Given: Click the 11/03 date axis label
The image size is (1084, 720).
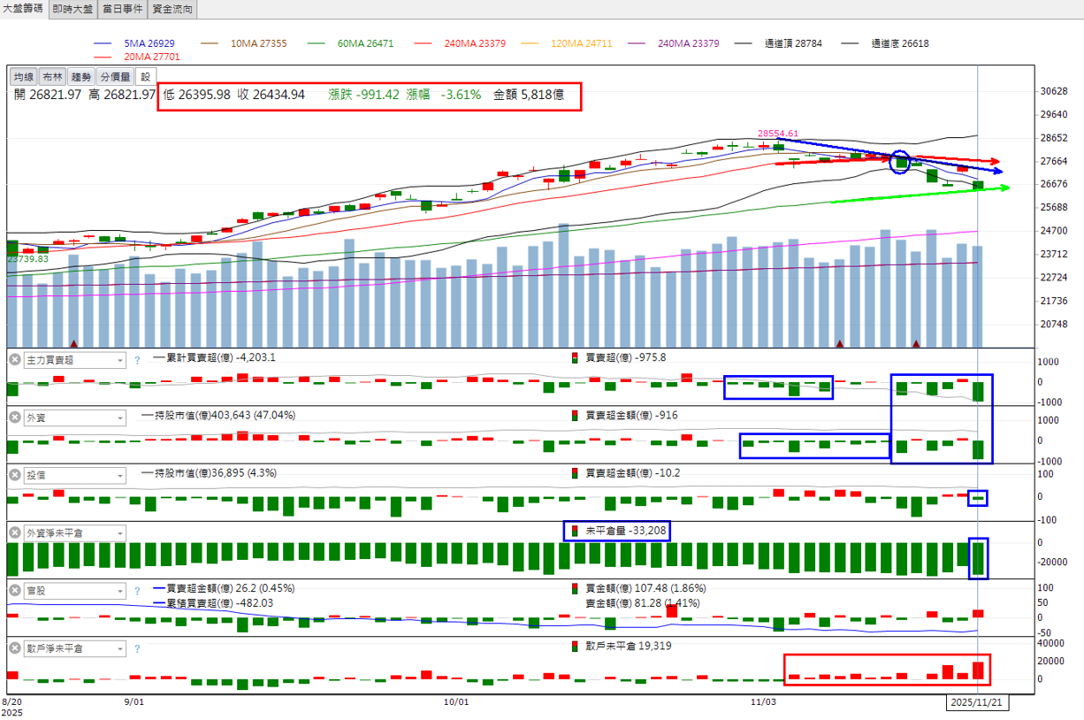Looking at the screenshot, I should 763,702.
